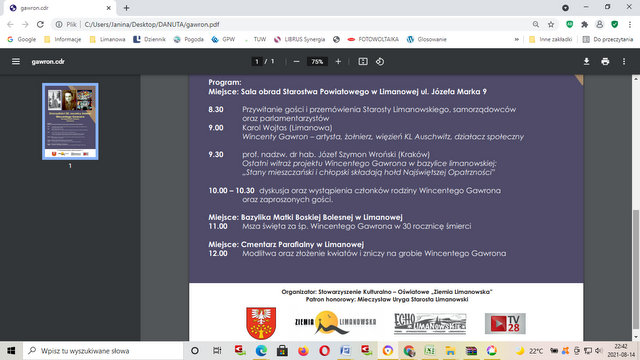
Task: Download the PDF file
Action: pos(586,62)
